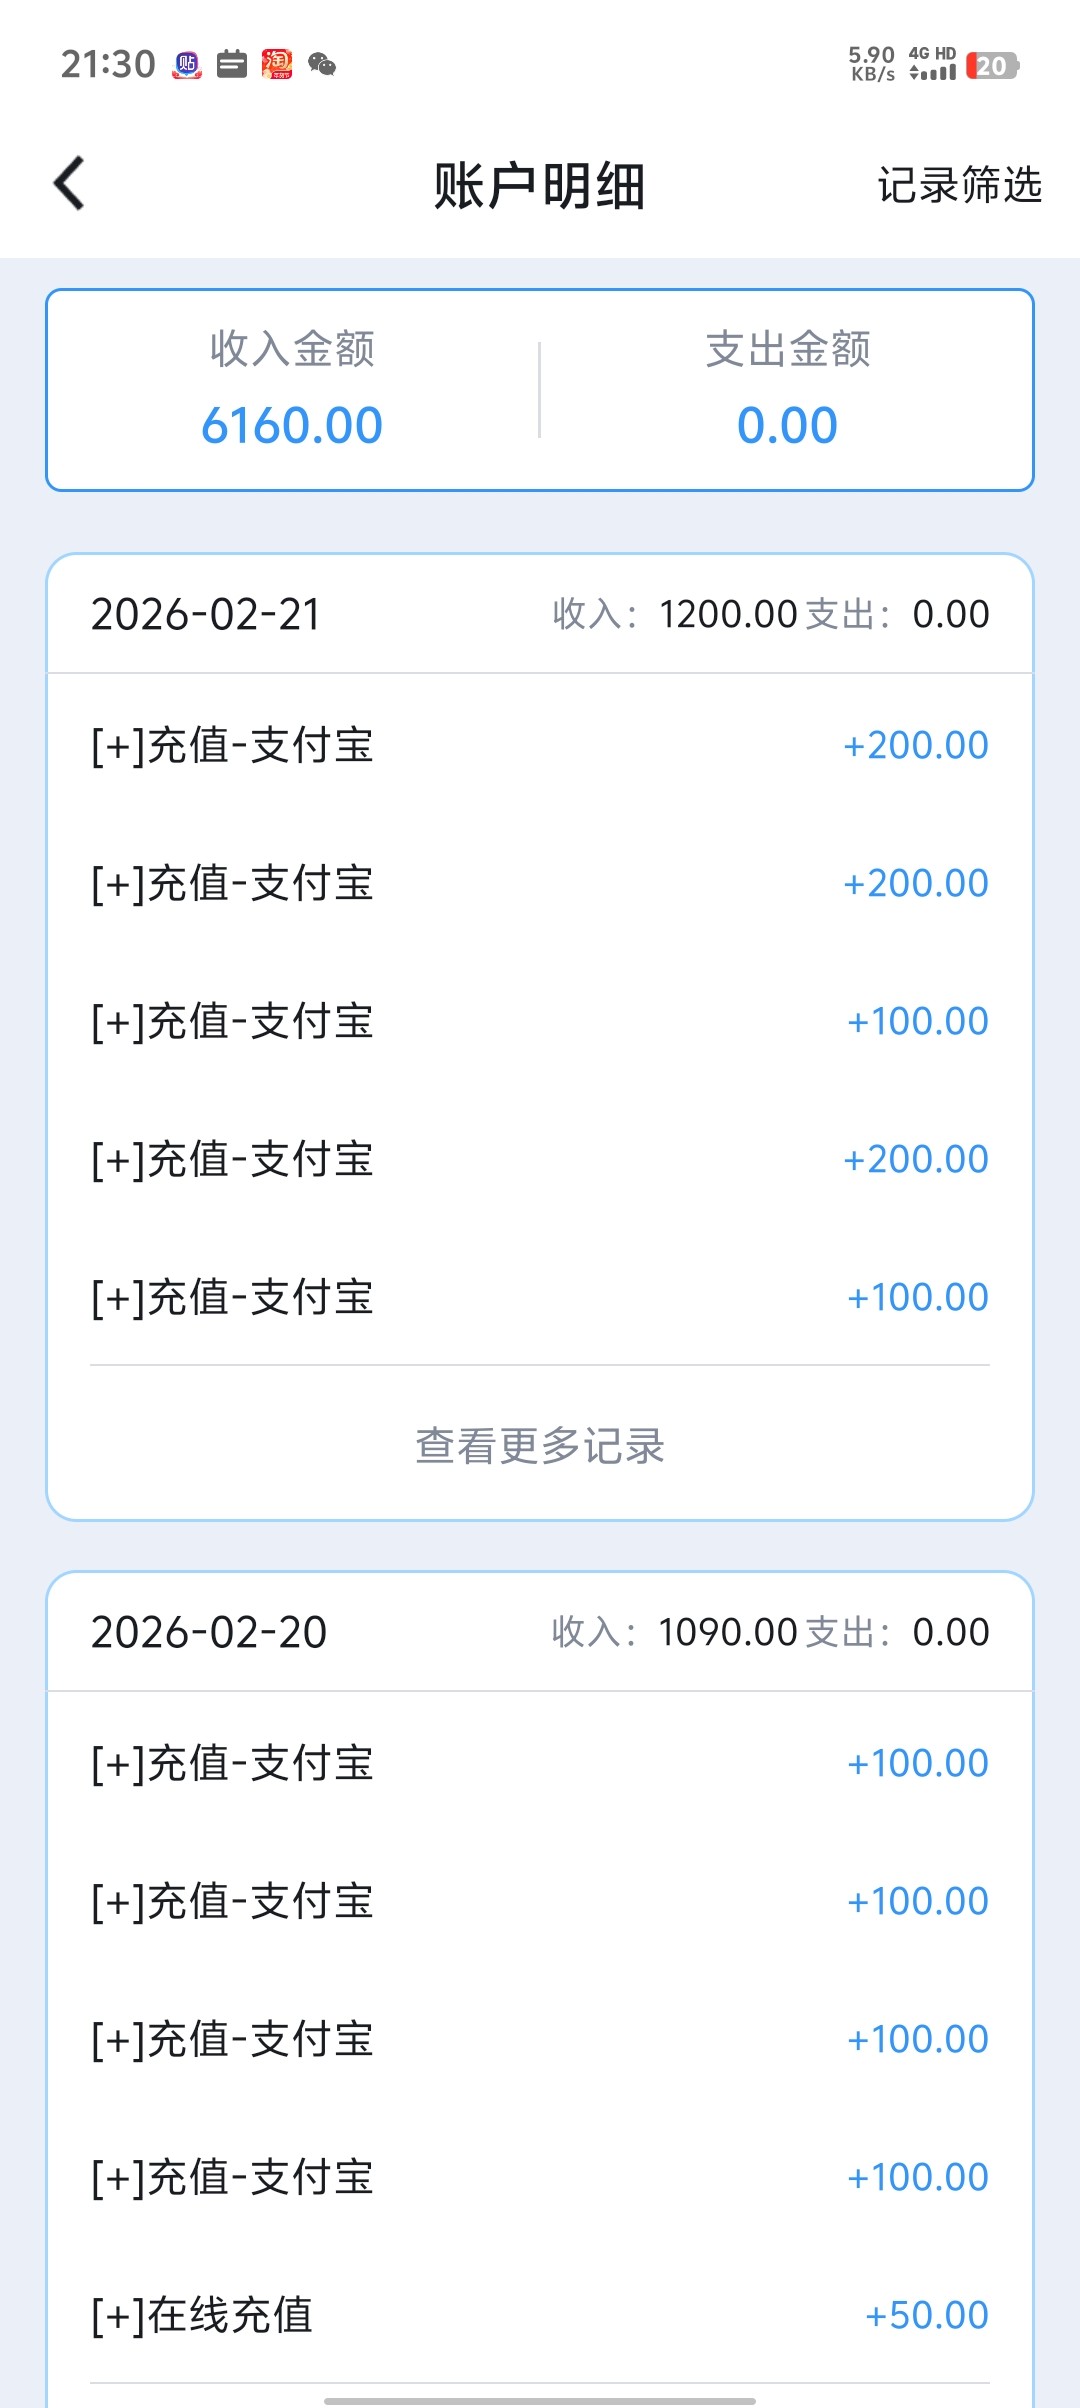Open last +100.00 record under 2026-02-21

[x=540, y=1298]
